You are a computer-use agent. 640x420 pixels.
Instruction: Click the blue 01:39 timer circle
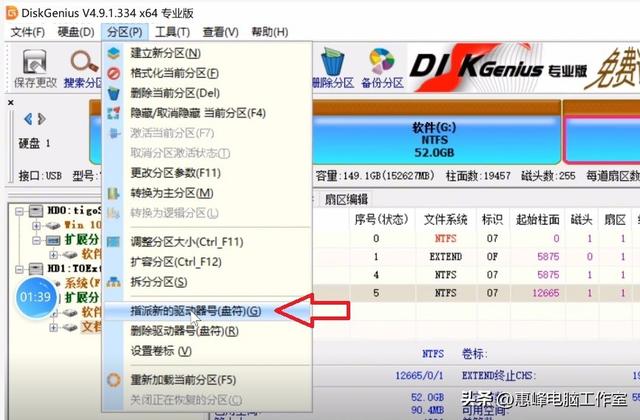(x=36, y=297)
